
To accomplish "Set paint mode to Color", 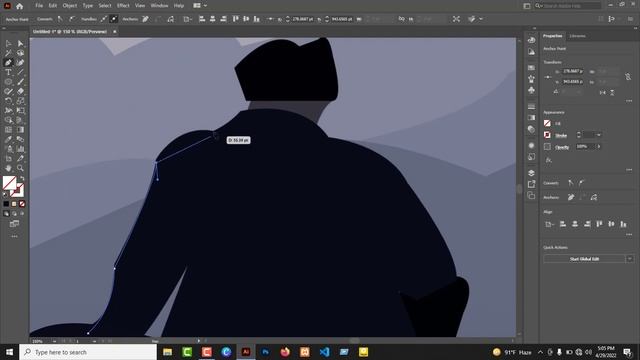I will [6, 204].
